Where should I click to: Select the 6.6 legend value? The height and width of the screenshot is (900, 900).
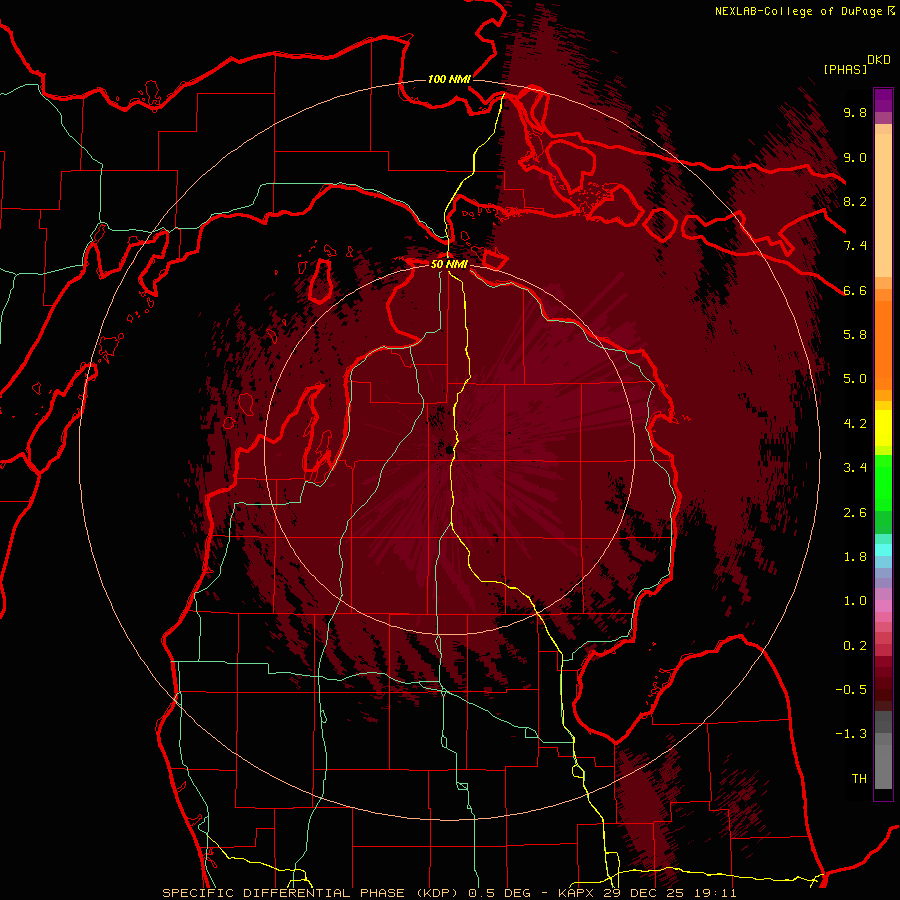click(855, 290)
